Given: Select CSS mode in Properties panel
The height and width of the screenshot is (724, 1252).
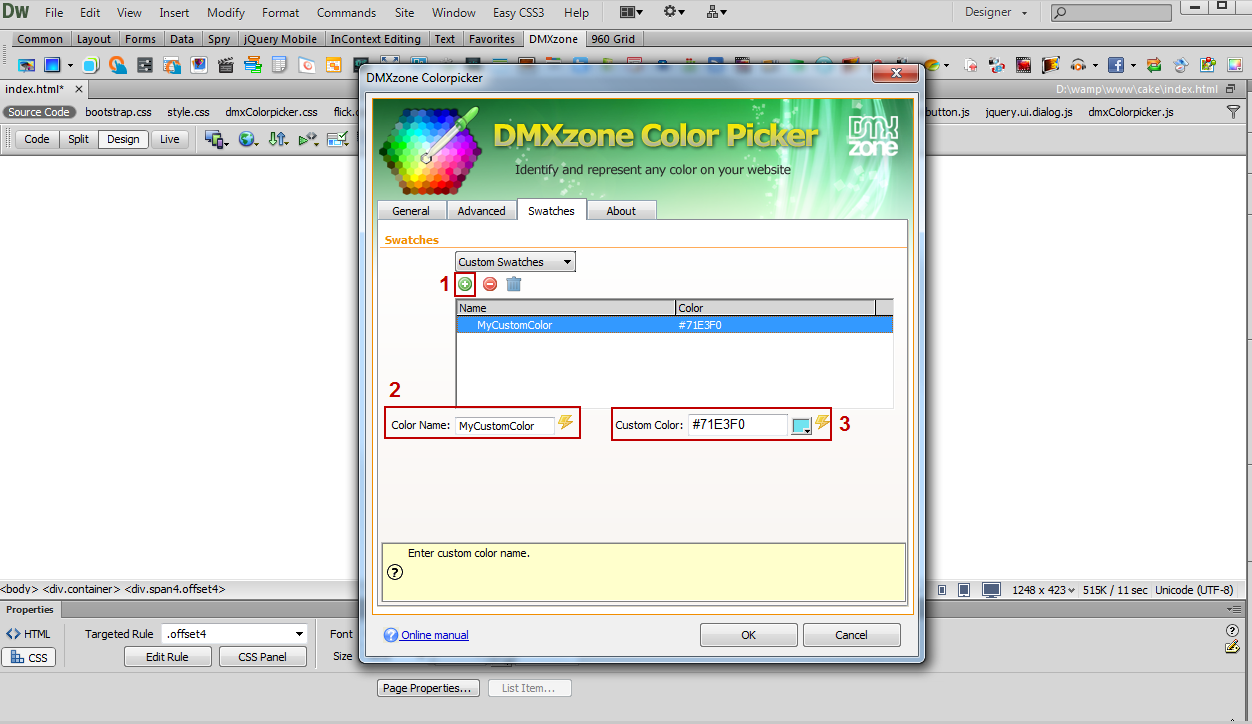Looking at the screenshot, I should click(28, 658).
